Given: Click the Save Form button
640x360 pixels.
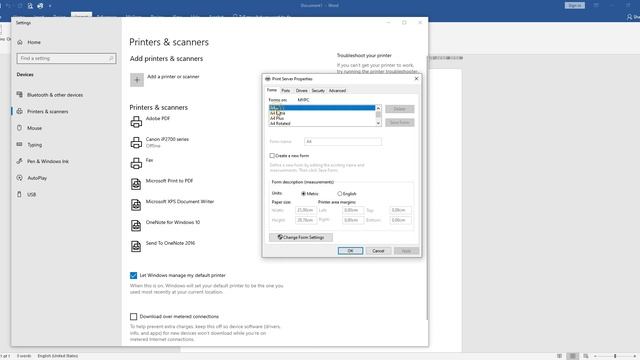Looking at the screenshot, I should point(400,122).
